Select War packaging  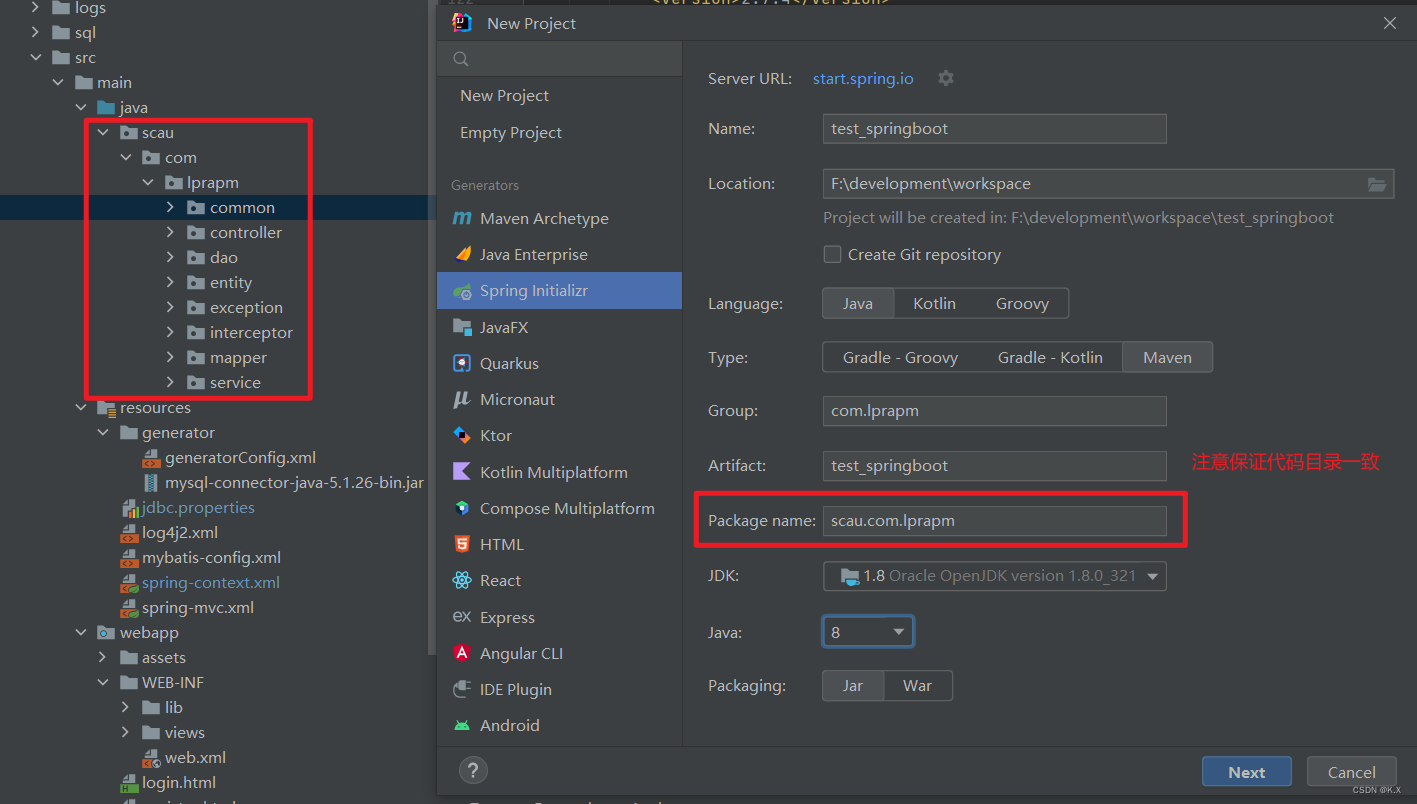point(917,685)
